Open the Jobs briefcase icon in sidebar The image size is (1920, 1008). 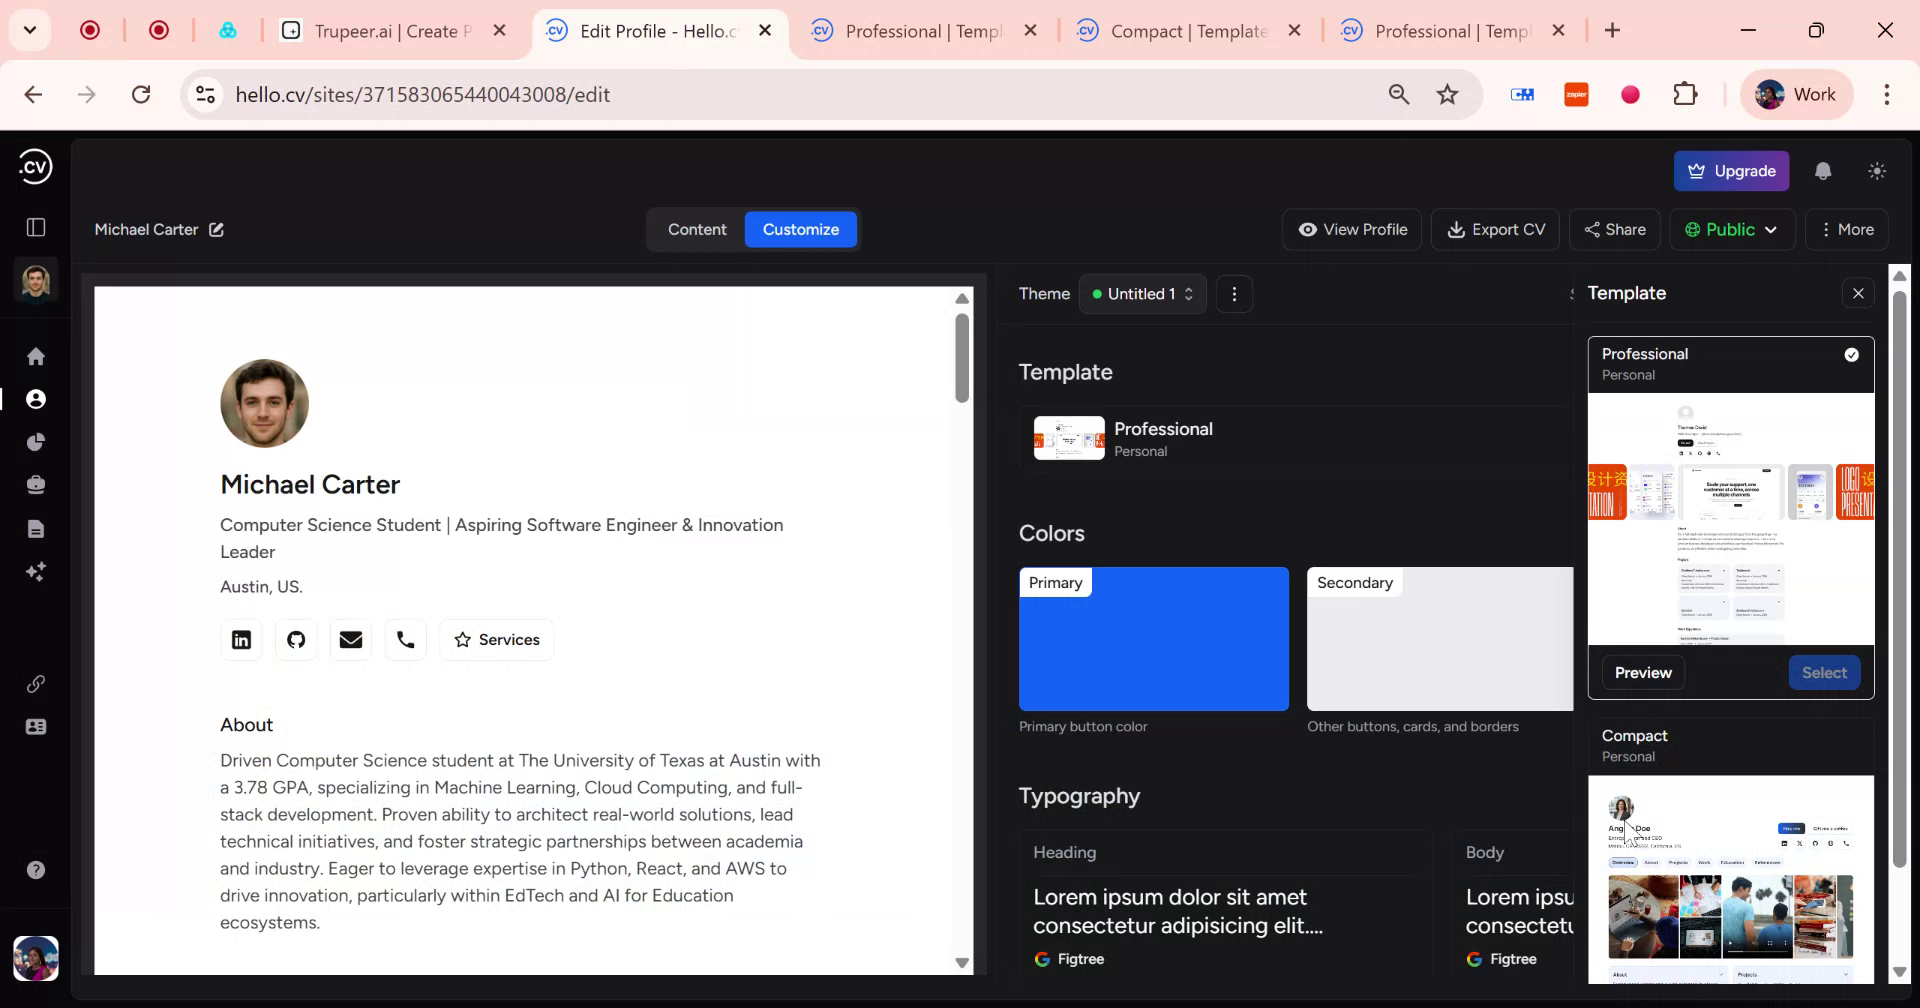click(x=36, y=484)
